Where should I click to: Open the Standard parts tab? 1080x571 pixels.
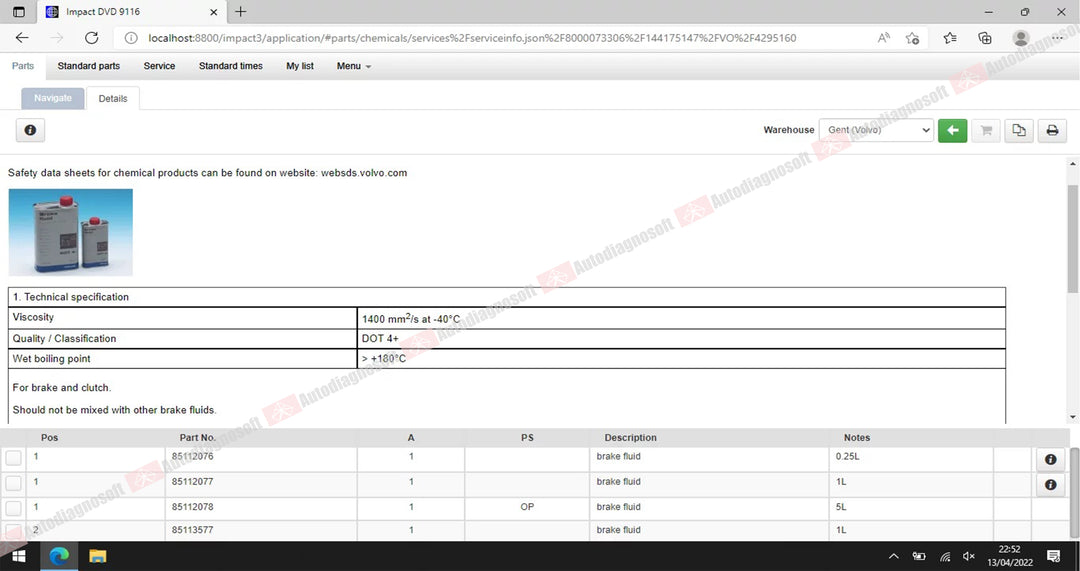pos(89,66)
